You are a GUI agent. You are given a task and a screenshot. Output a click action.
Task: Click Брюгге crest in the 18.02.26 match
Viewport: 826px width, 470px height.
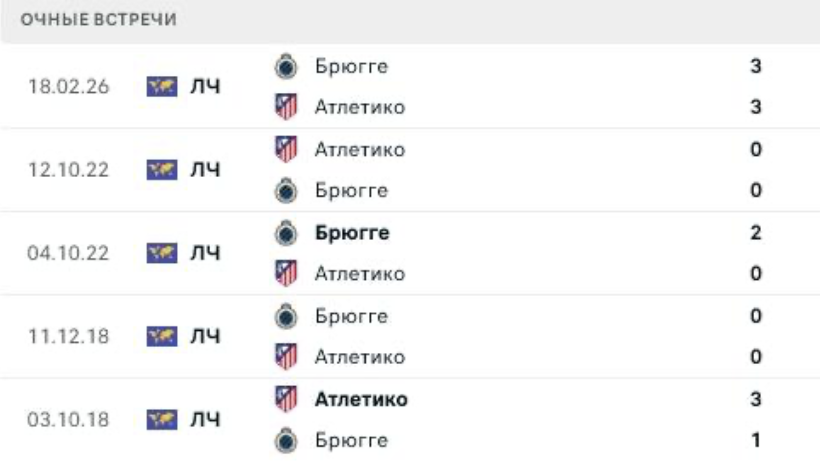point(286,67)
